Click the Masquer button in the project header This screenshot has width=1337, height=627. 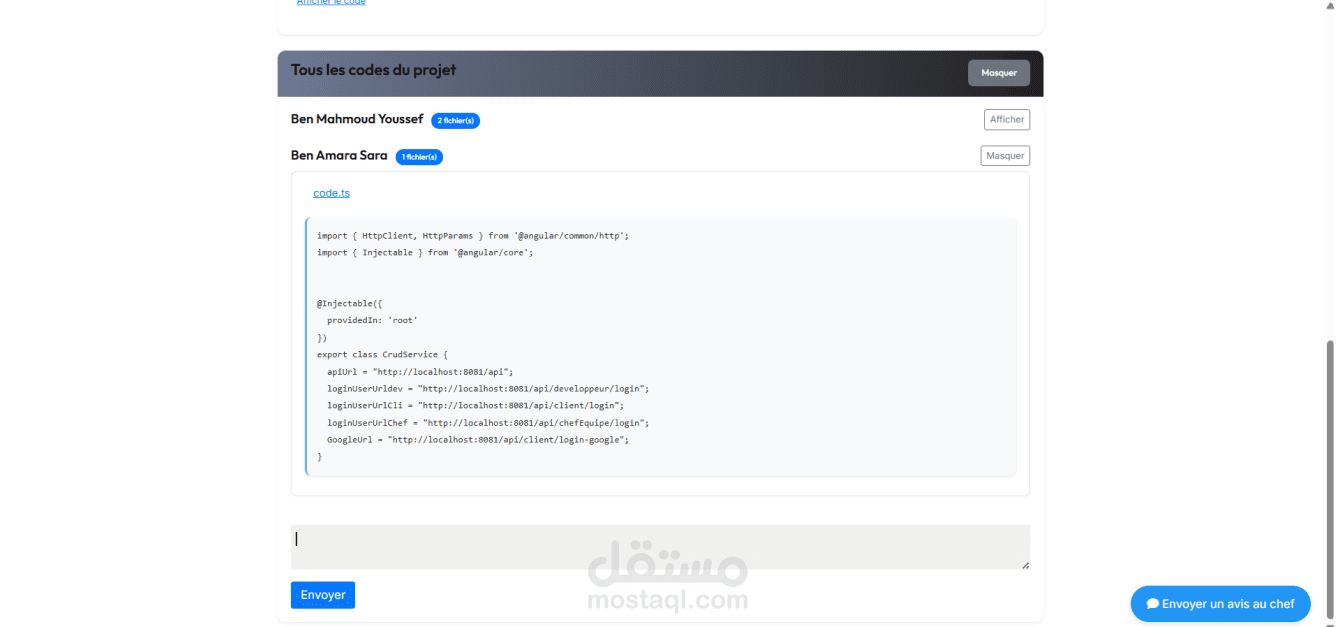click(998, 73)
